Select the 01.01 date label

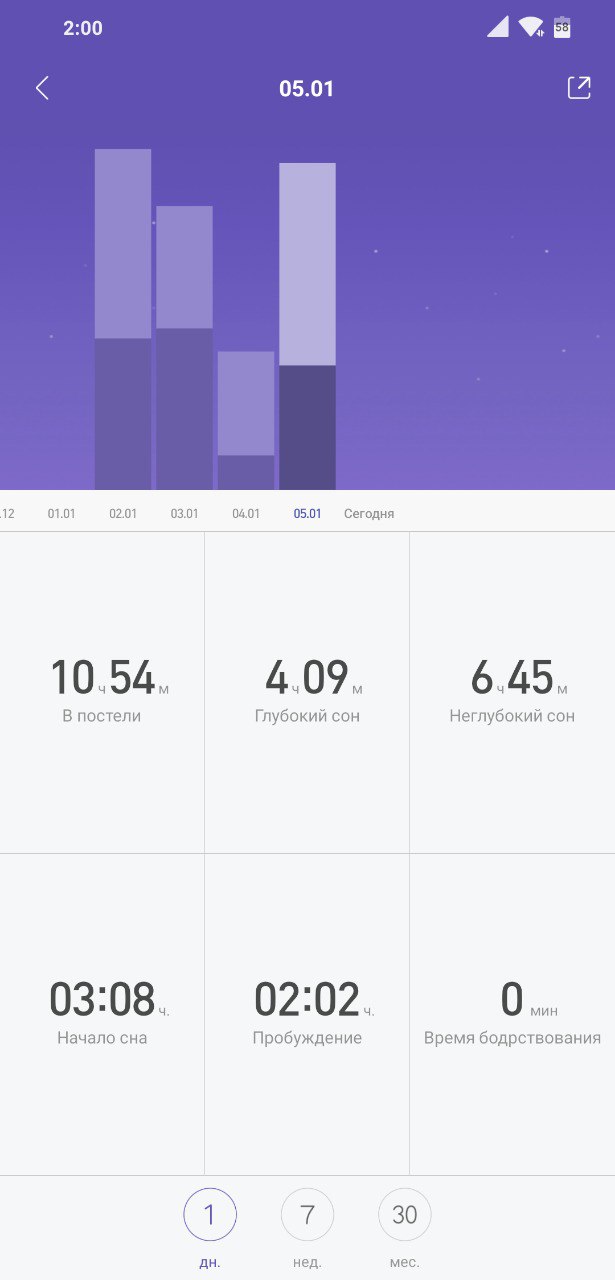point(62,514)
